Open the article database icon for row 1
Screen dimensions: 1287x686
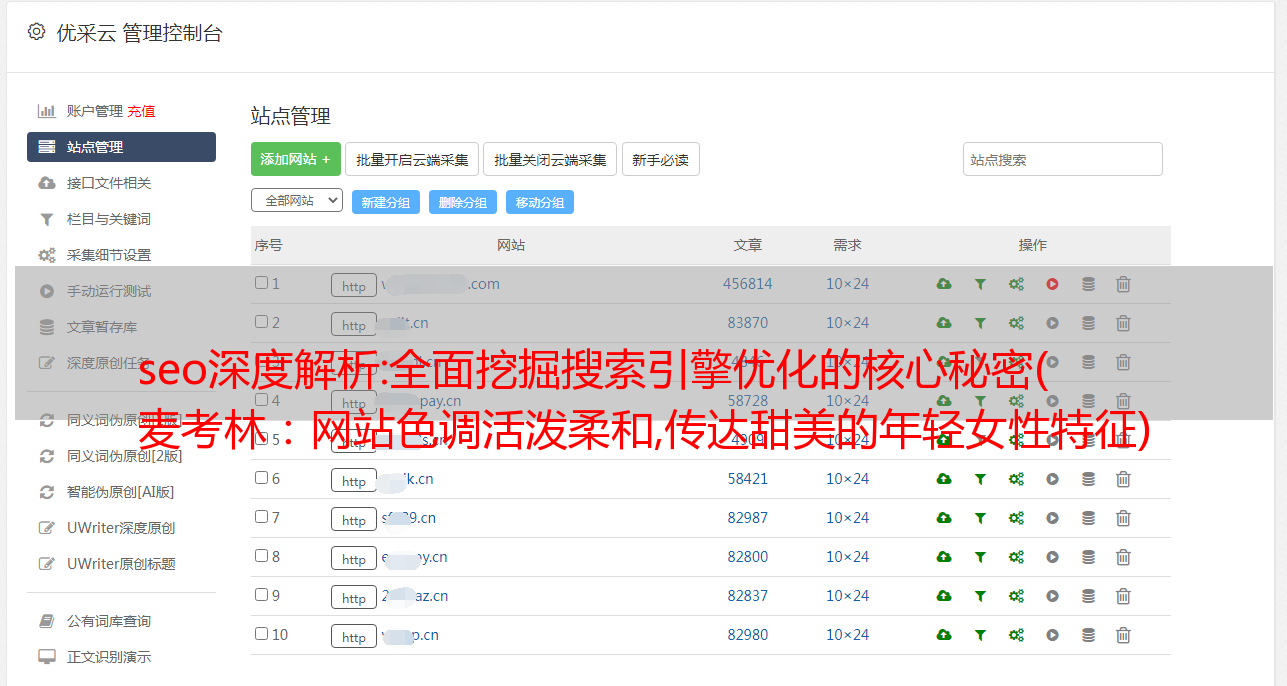(1088, 284)
